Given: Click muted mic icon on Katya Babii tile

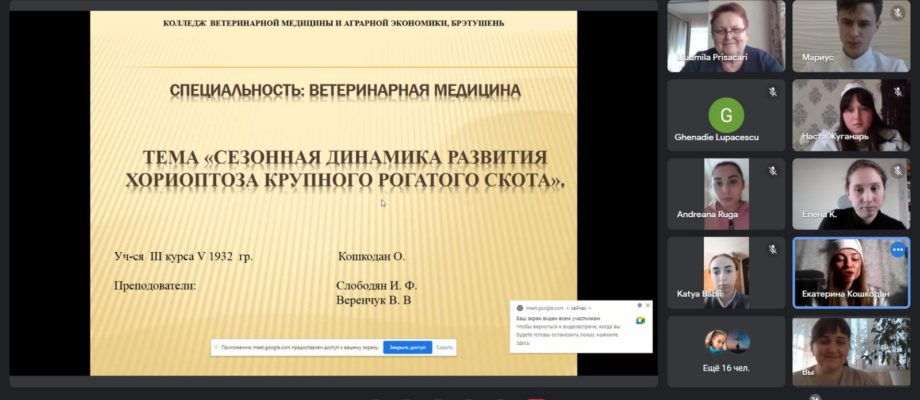Looking at the screenshot, I should tap(773, 250).
